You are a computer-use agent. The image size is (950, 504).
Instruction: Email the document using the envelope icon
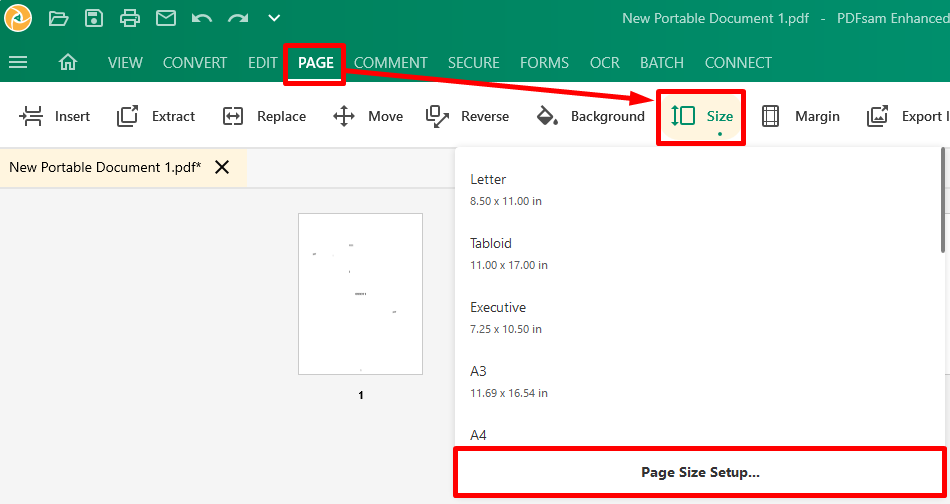coord(165,18)
